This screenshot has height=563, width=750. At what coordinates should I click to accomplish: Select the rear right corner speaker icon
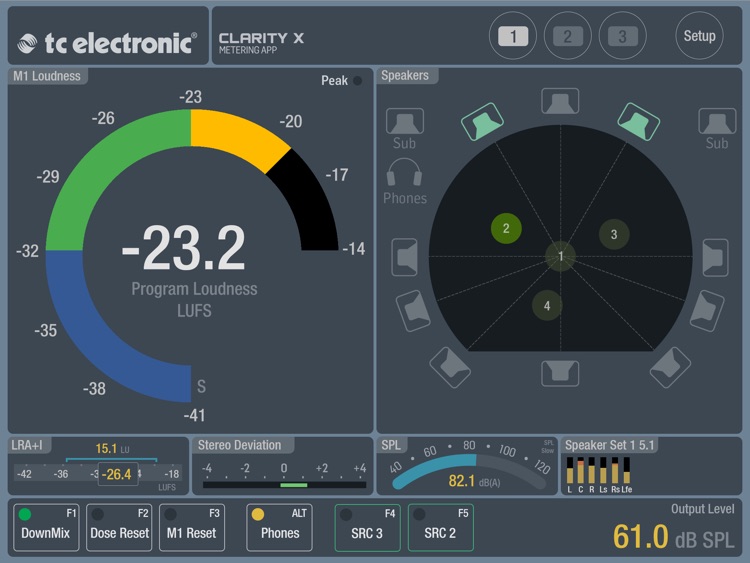click(671, 367)
